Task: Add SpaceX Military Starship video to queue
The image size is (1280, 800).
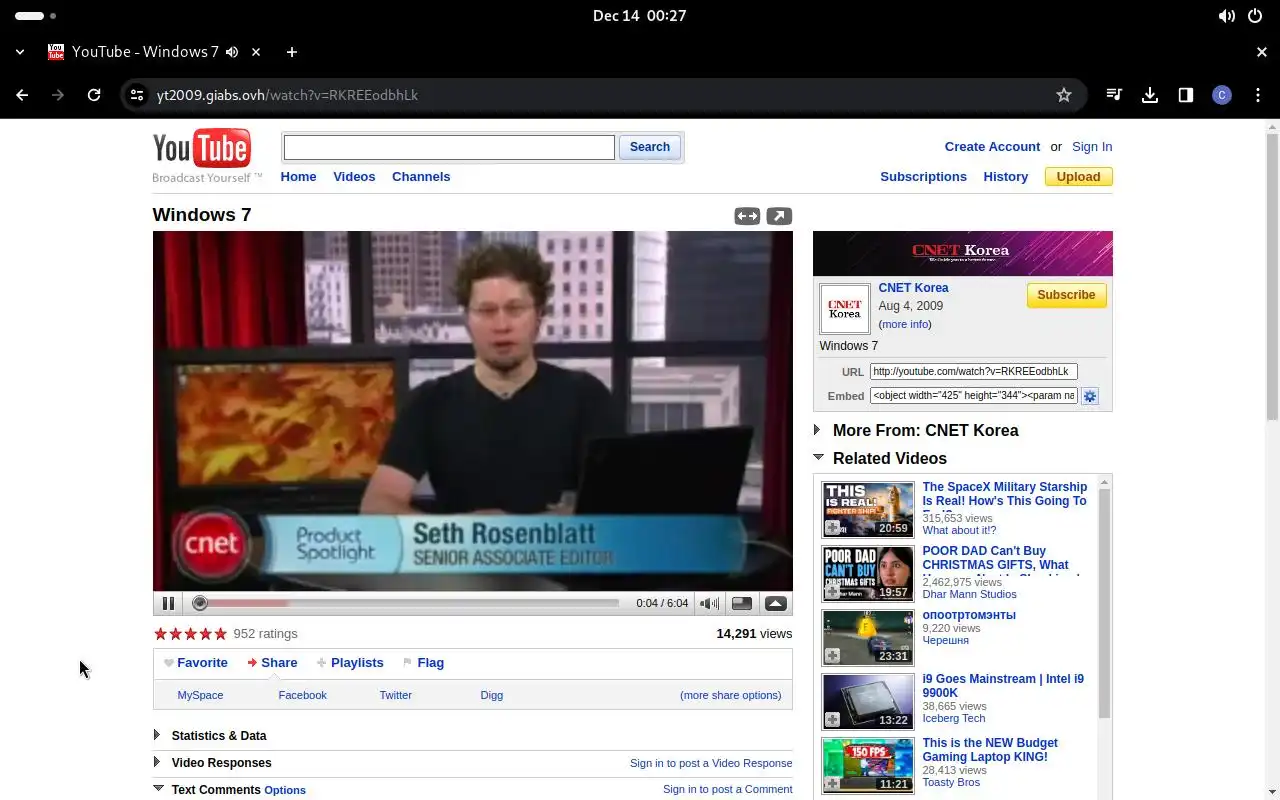Action: (x=832, y=527)
